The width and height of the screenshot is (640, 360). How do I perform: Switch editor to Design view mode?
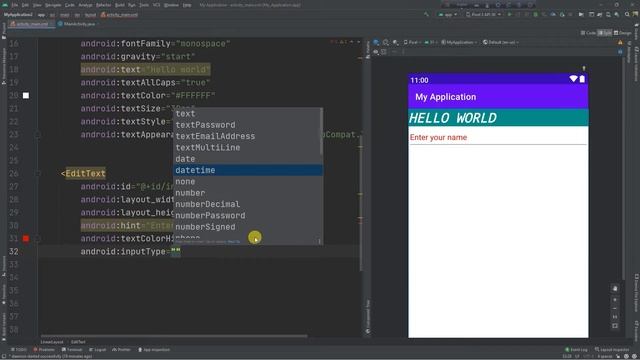(x=623, y=33)
